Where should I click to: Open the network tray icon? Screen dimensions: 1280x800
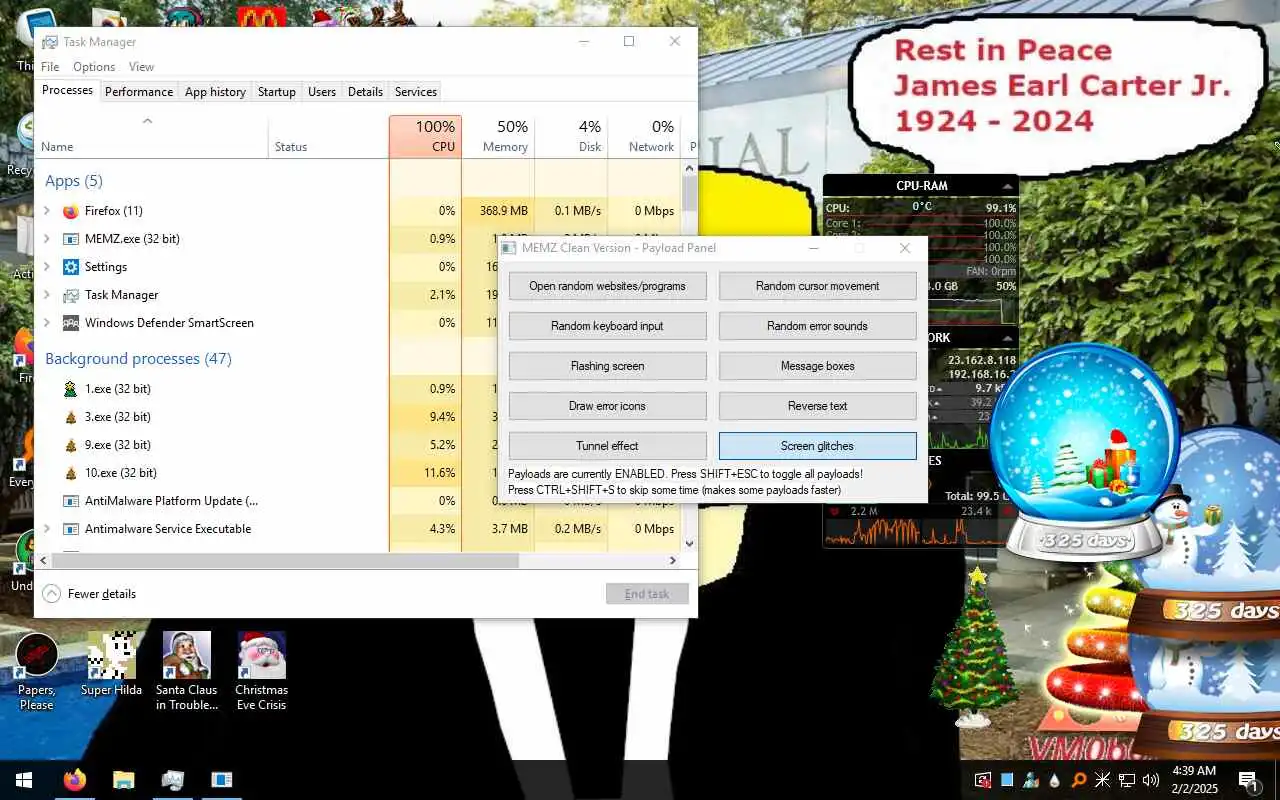(x=1127, y=780)
